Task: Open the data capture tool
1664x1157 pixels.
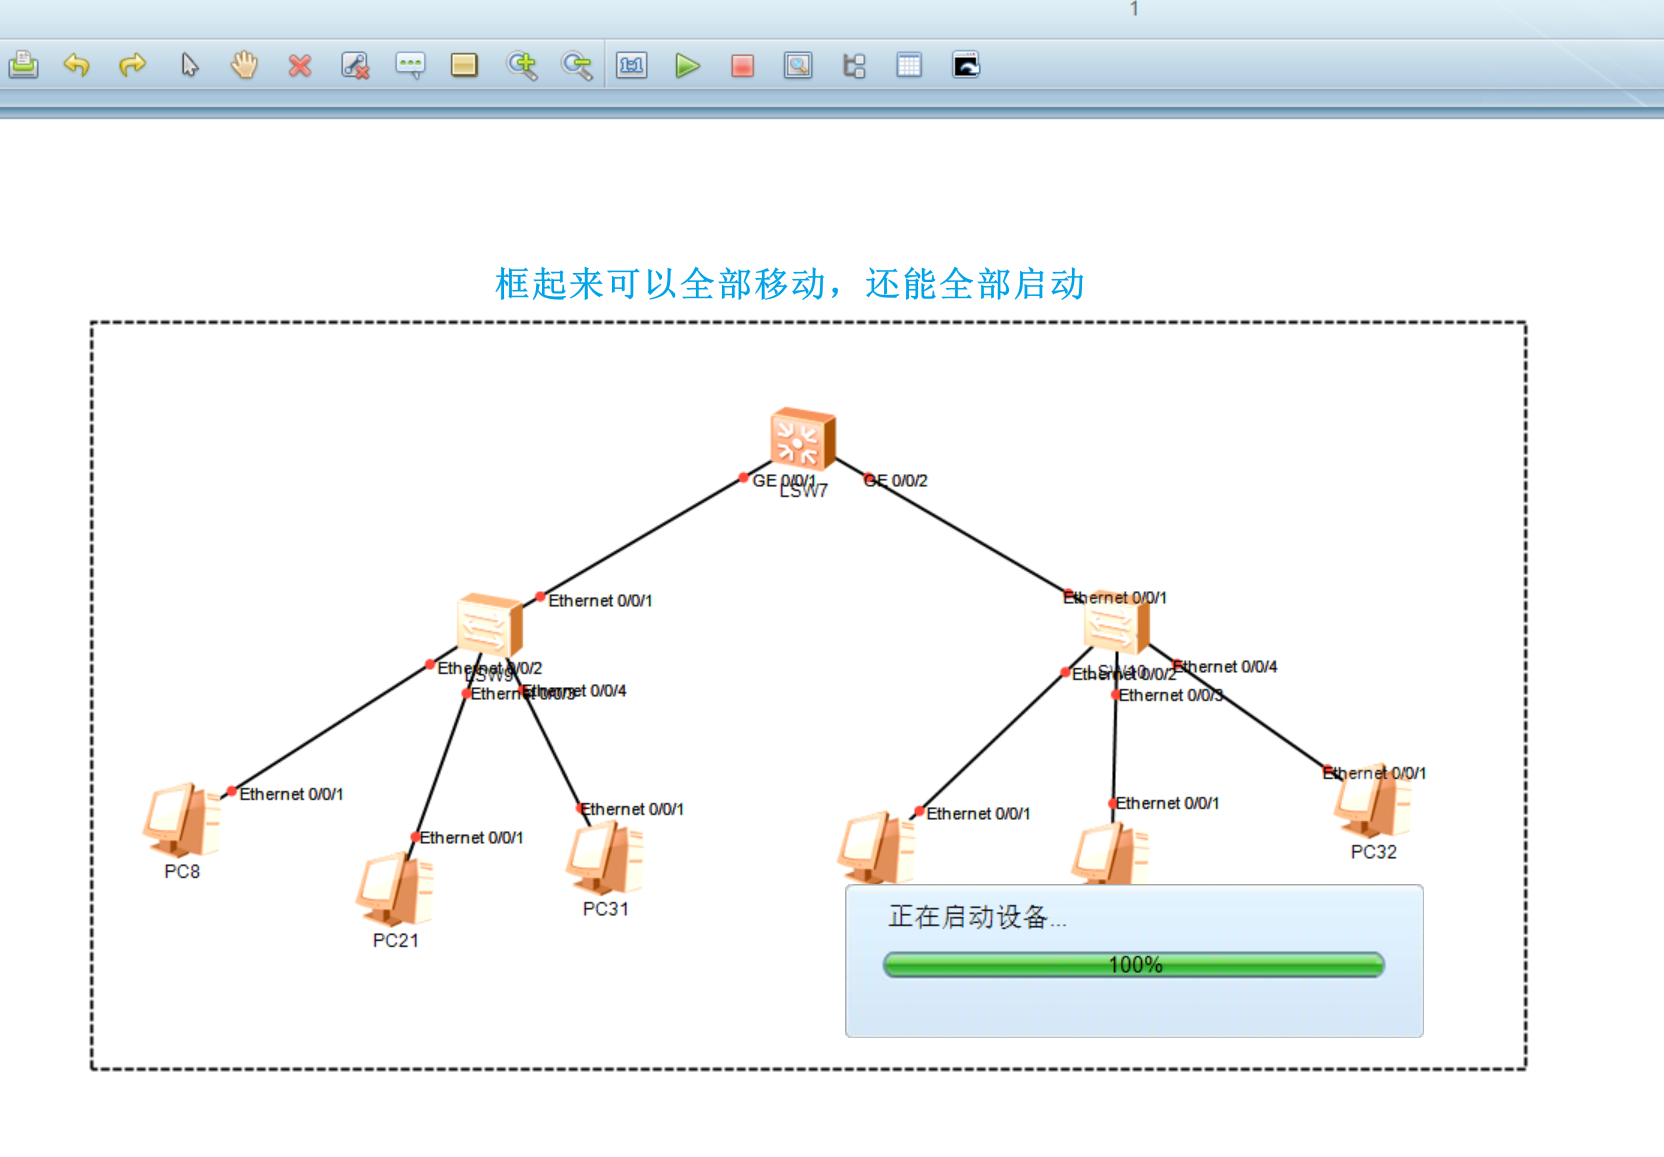Action: pyautogui.click(x=798, y=66)
